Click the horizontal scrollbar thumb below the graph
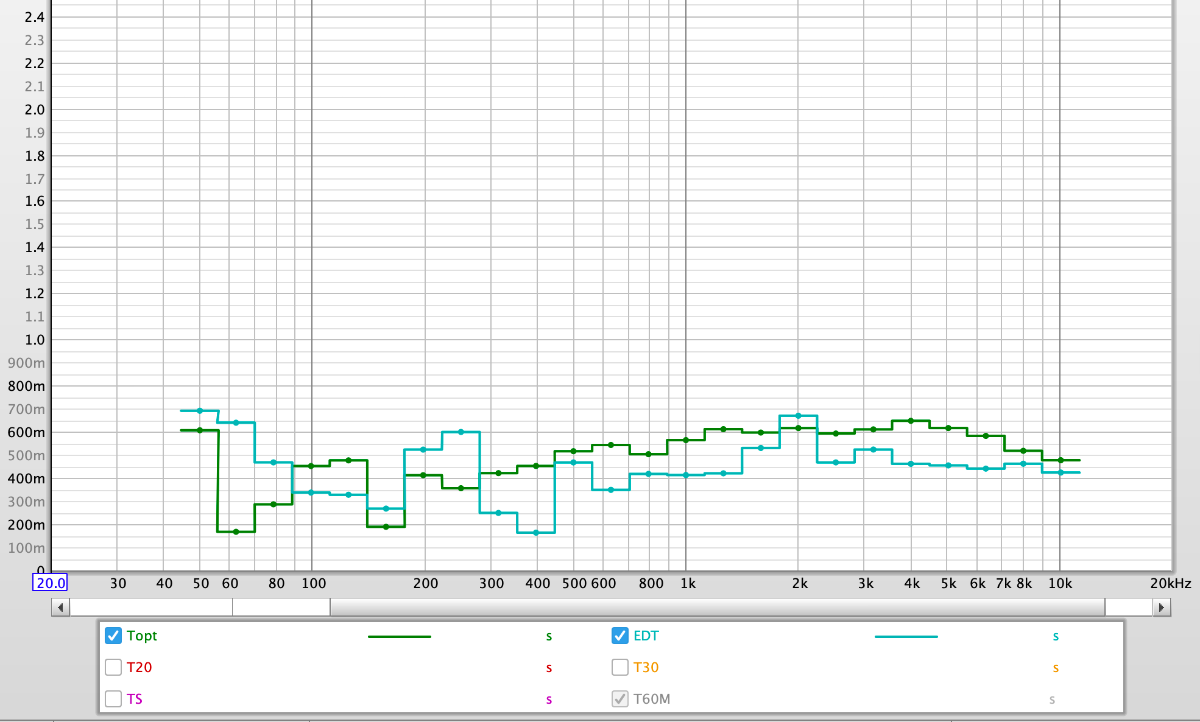The height and width of the screenshot is (722, 1200). pyautogui.click(x=716, y=607)
